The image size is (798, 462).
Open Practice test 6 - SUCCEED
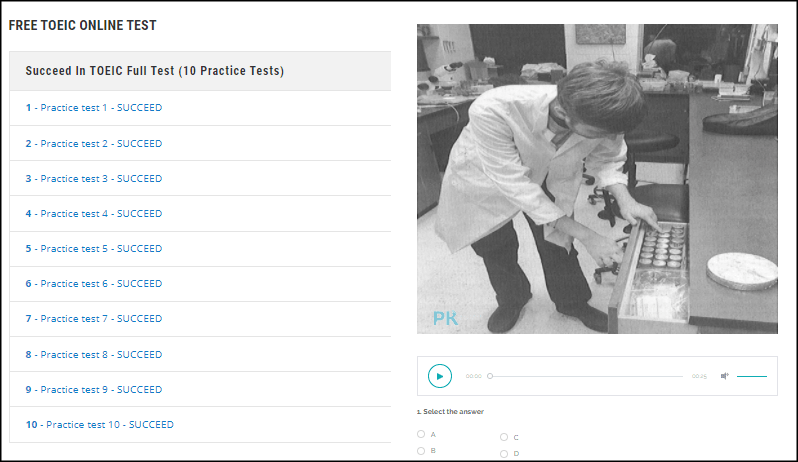coord(94,283)
